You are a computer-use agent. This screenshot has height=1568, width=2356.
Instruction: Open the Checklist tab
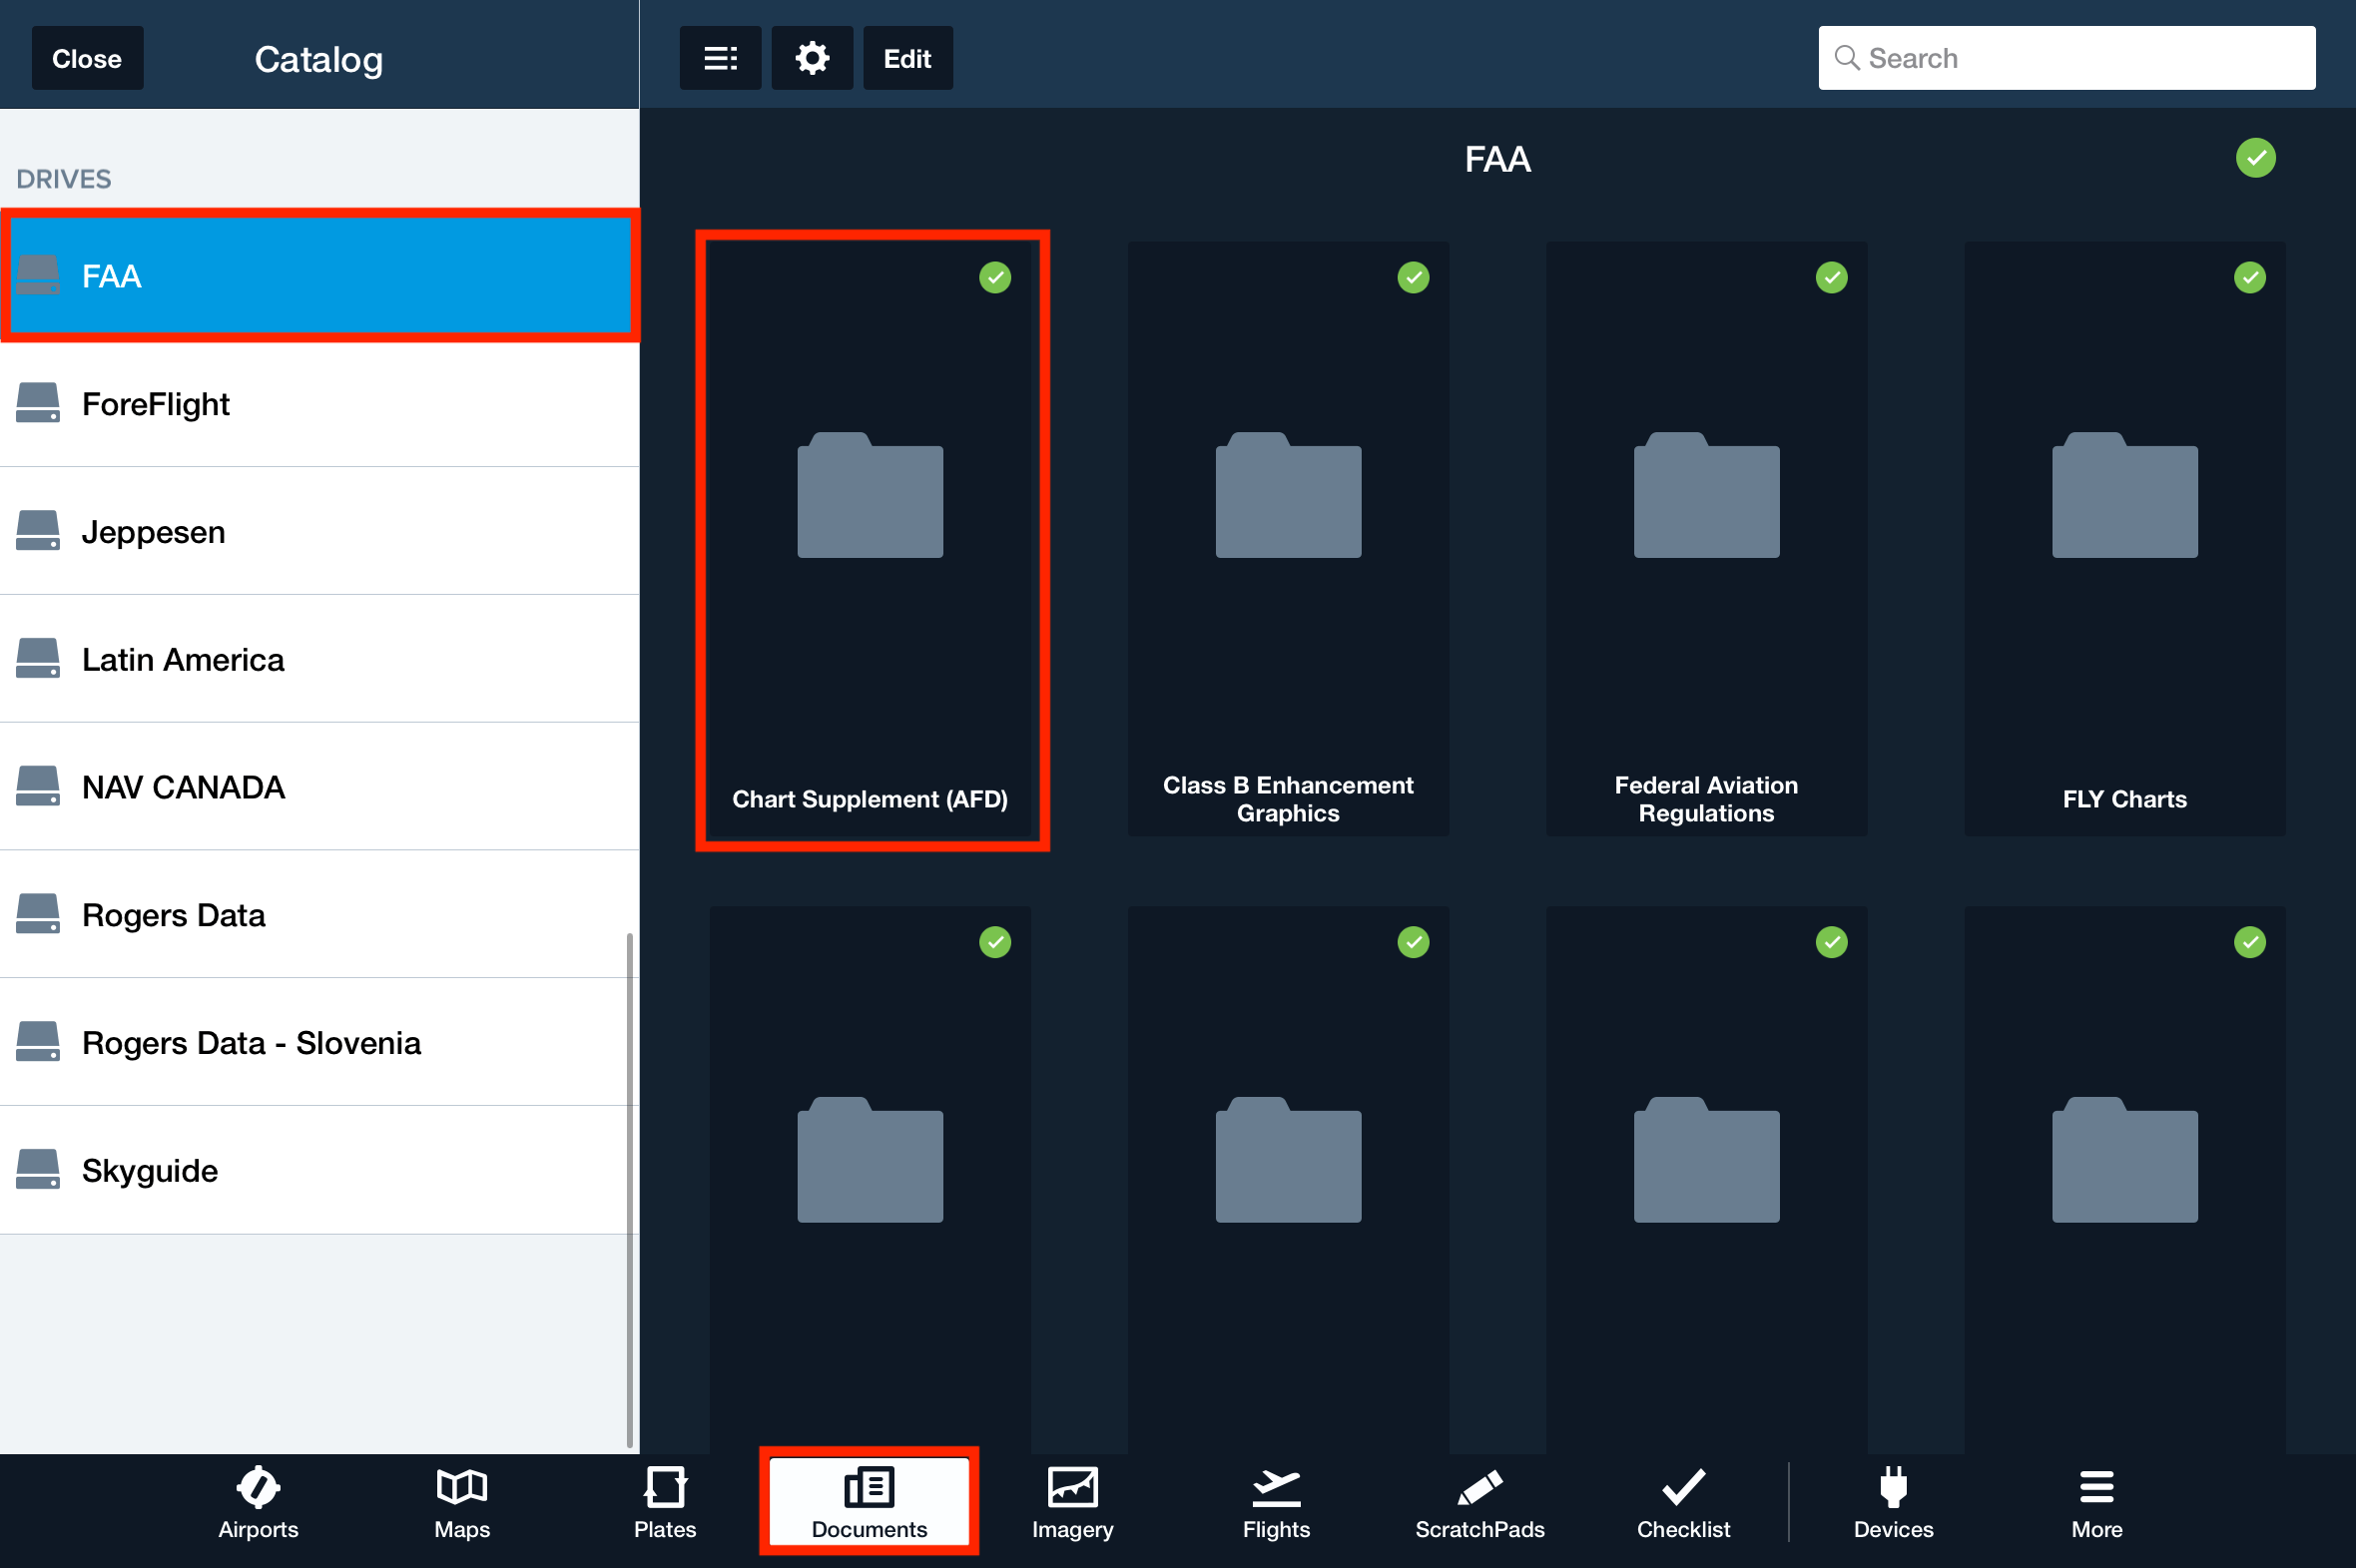1683,1502
